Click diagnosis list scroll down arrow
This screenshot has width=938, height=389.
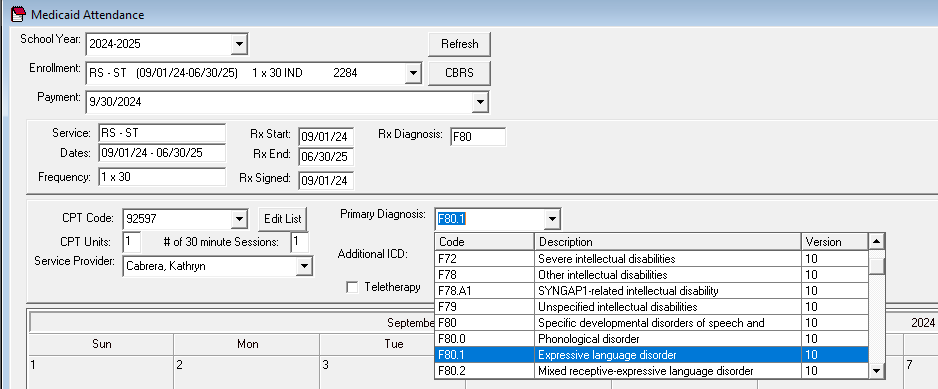[x=876, y=371]
